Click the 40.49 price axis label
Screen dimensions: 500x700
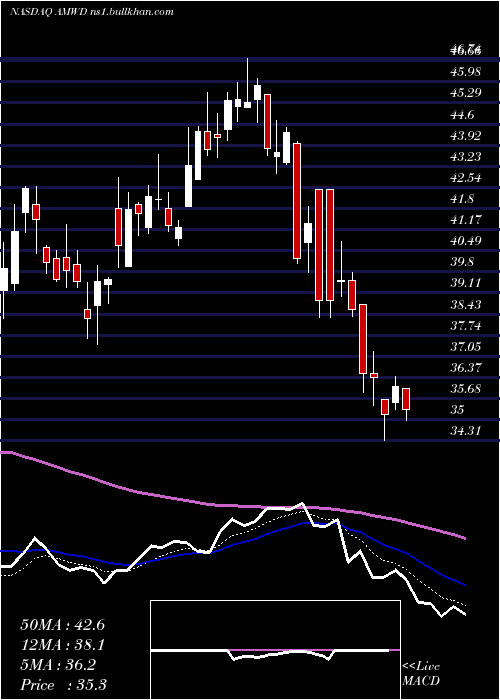[x=466, y=241]
